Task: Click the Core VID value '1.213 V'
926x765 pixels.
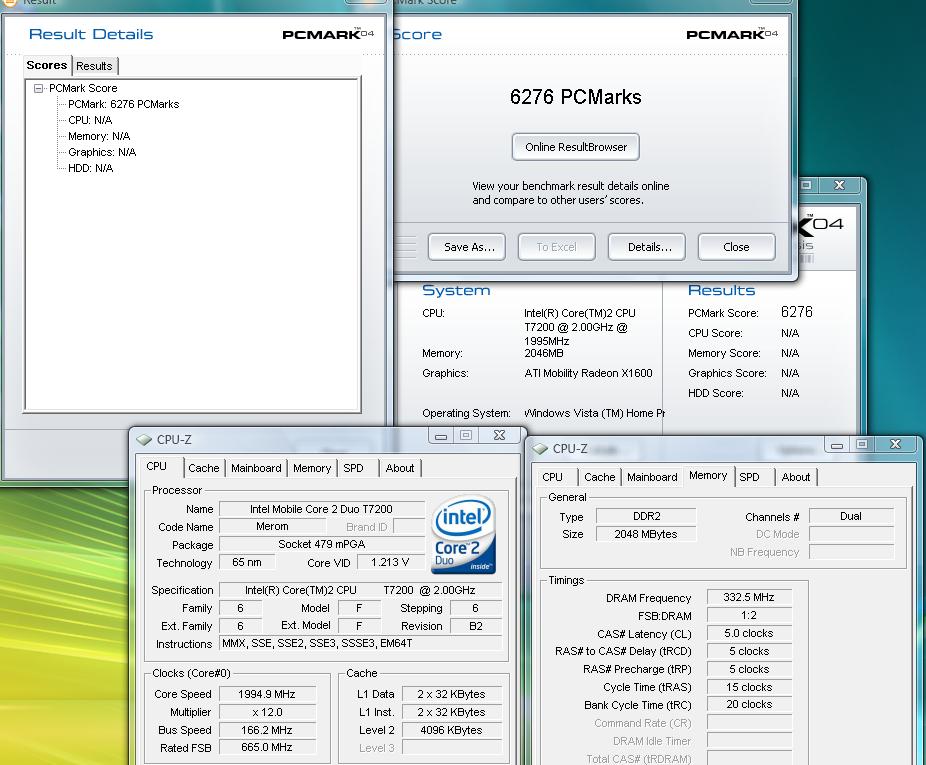Action: pos(390,562)
